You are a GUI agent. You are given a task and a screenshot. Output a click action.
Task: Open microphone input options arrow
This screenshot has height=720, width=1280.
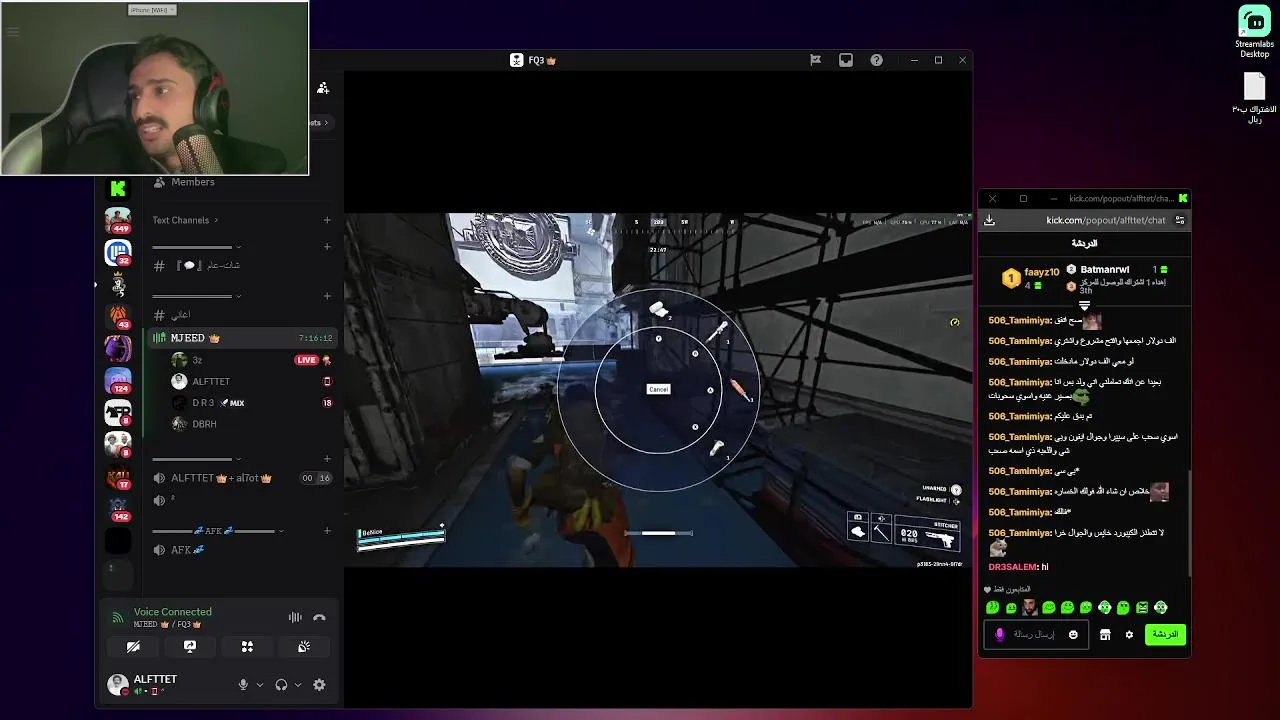[x=260, y=685]
